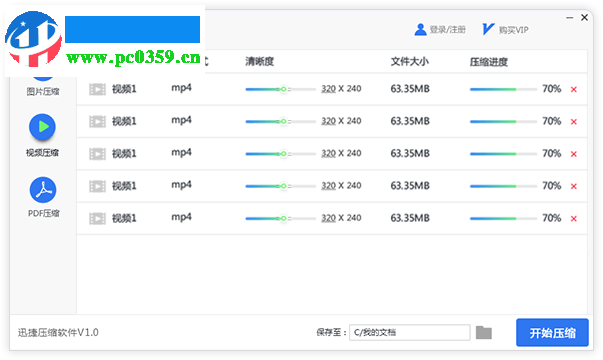Screen dimensions: 603x360
Task: Minimize the compression software window
Action: (x=570, y=18)
